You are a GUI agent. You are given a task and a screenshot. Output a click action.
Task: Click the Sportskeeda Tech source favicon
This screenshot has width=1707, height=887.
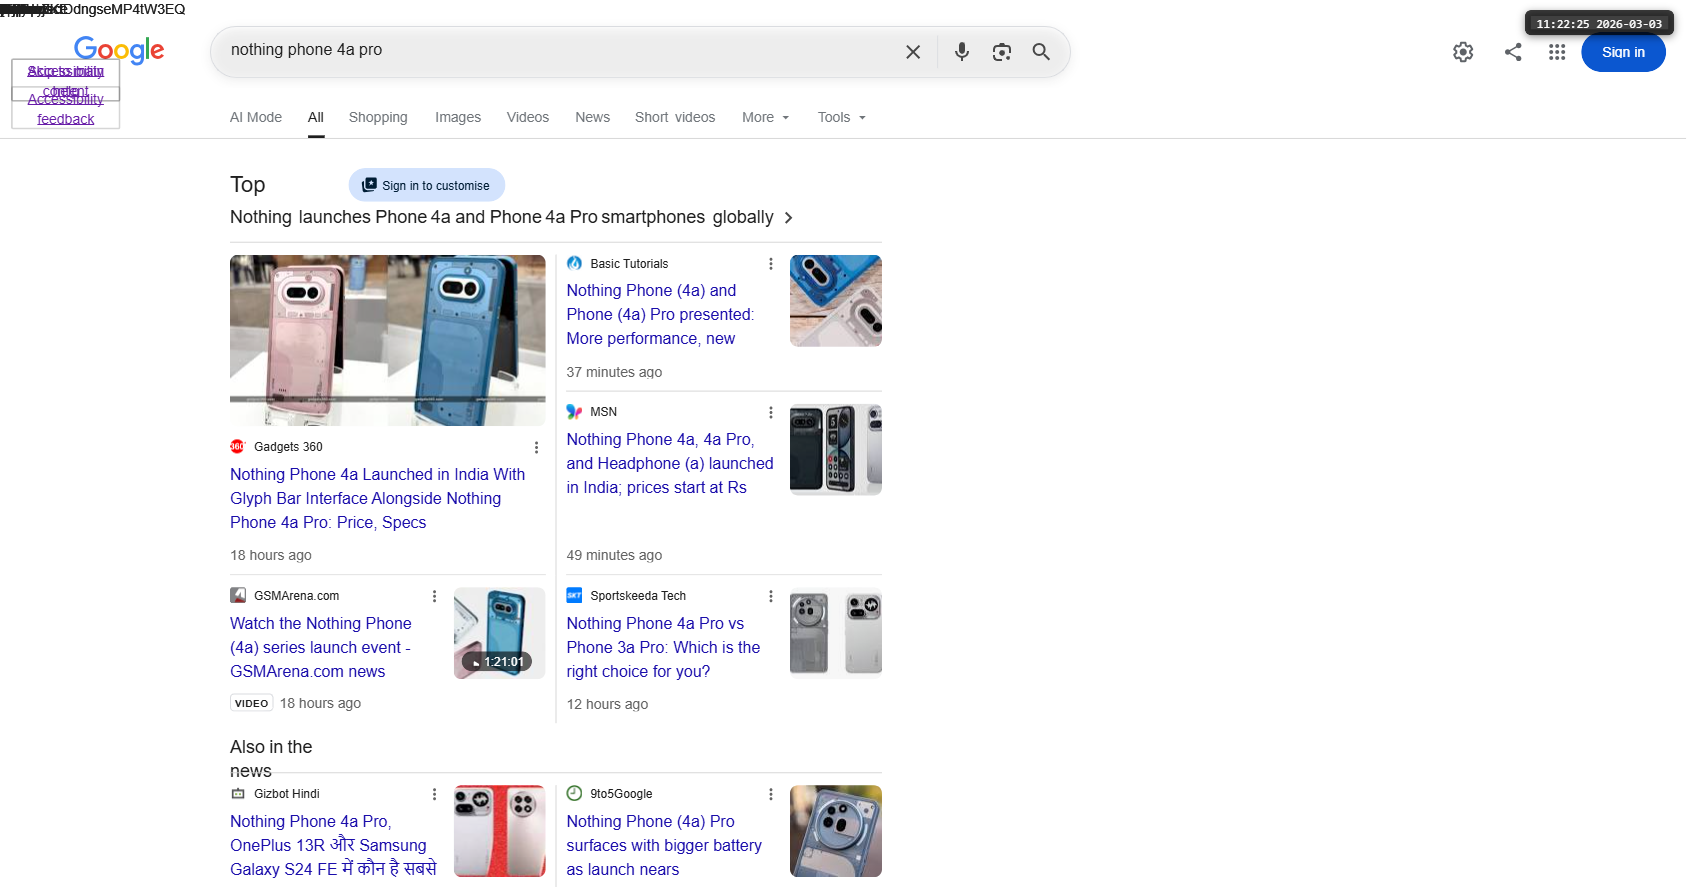coord(574,596)
